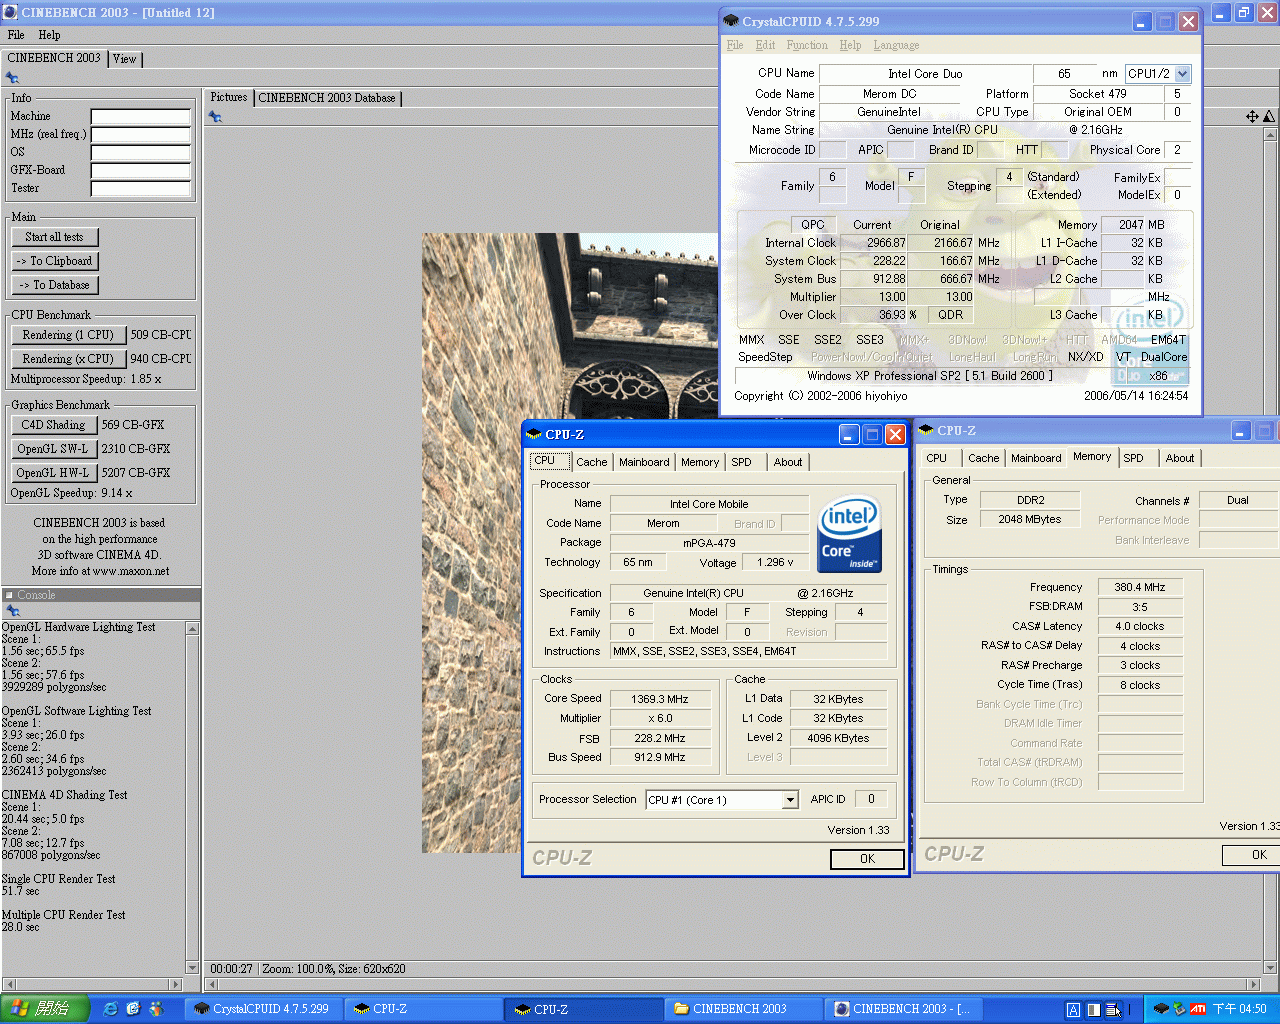Click the picture viewer scroll-up arrow
Image resolution: width=1280 pixels, height=1024 pixels.
coord(1271,134)
